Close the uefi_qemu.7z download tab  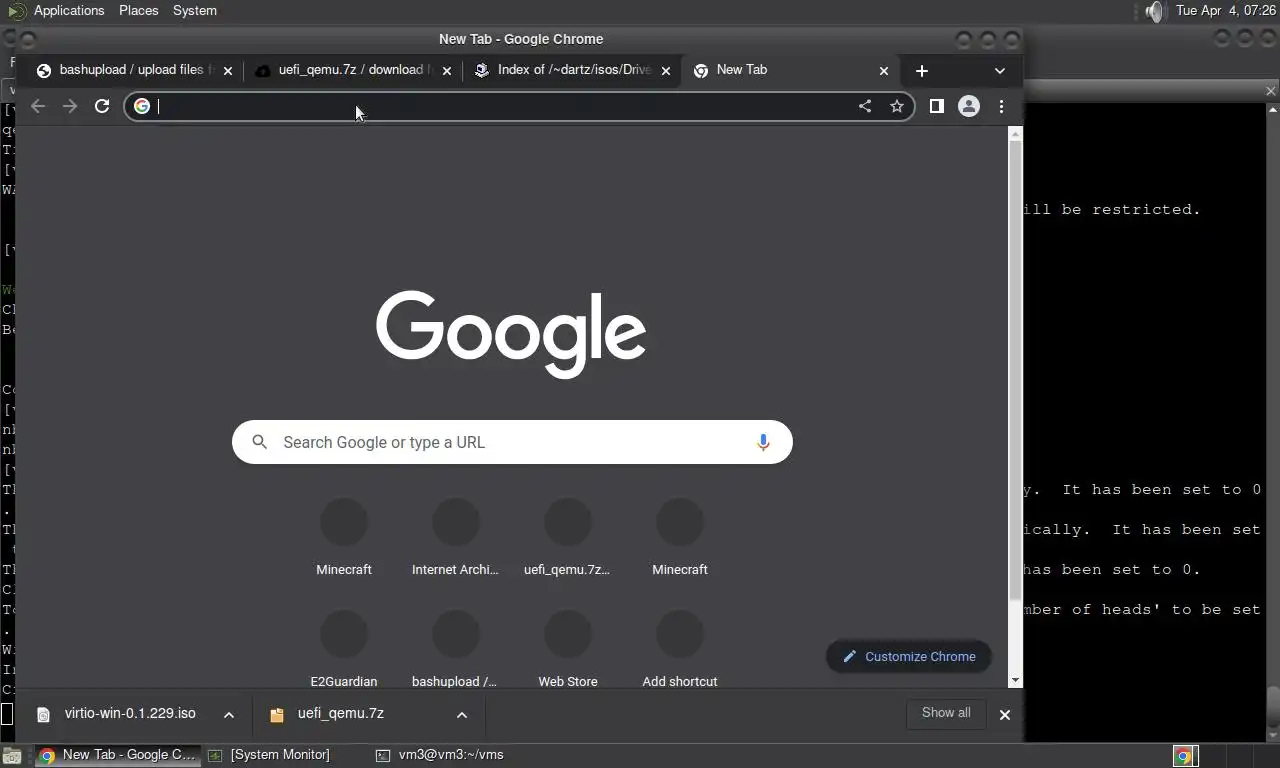pos(447,71)
